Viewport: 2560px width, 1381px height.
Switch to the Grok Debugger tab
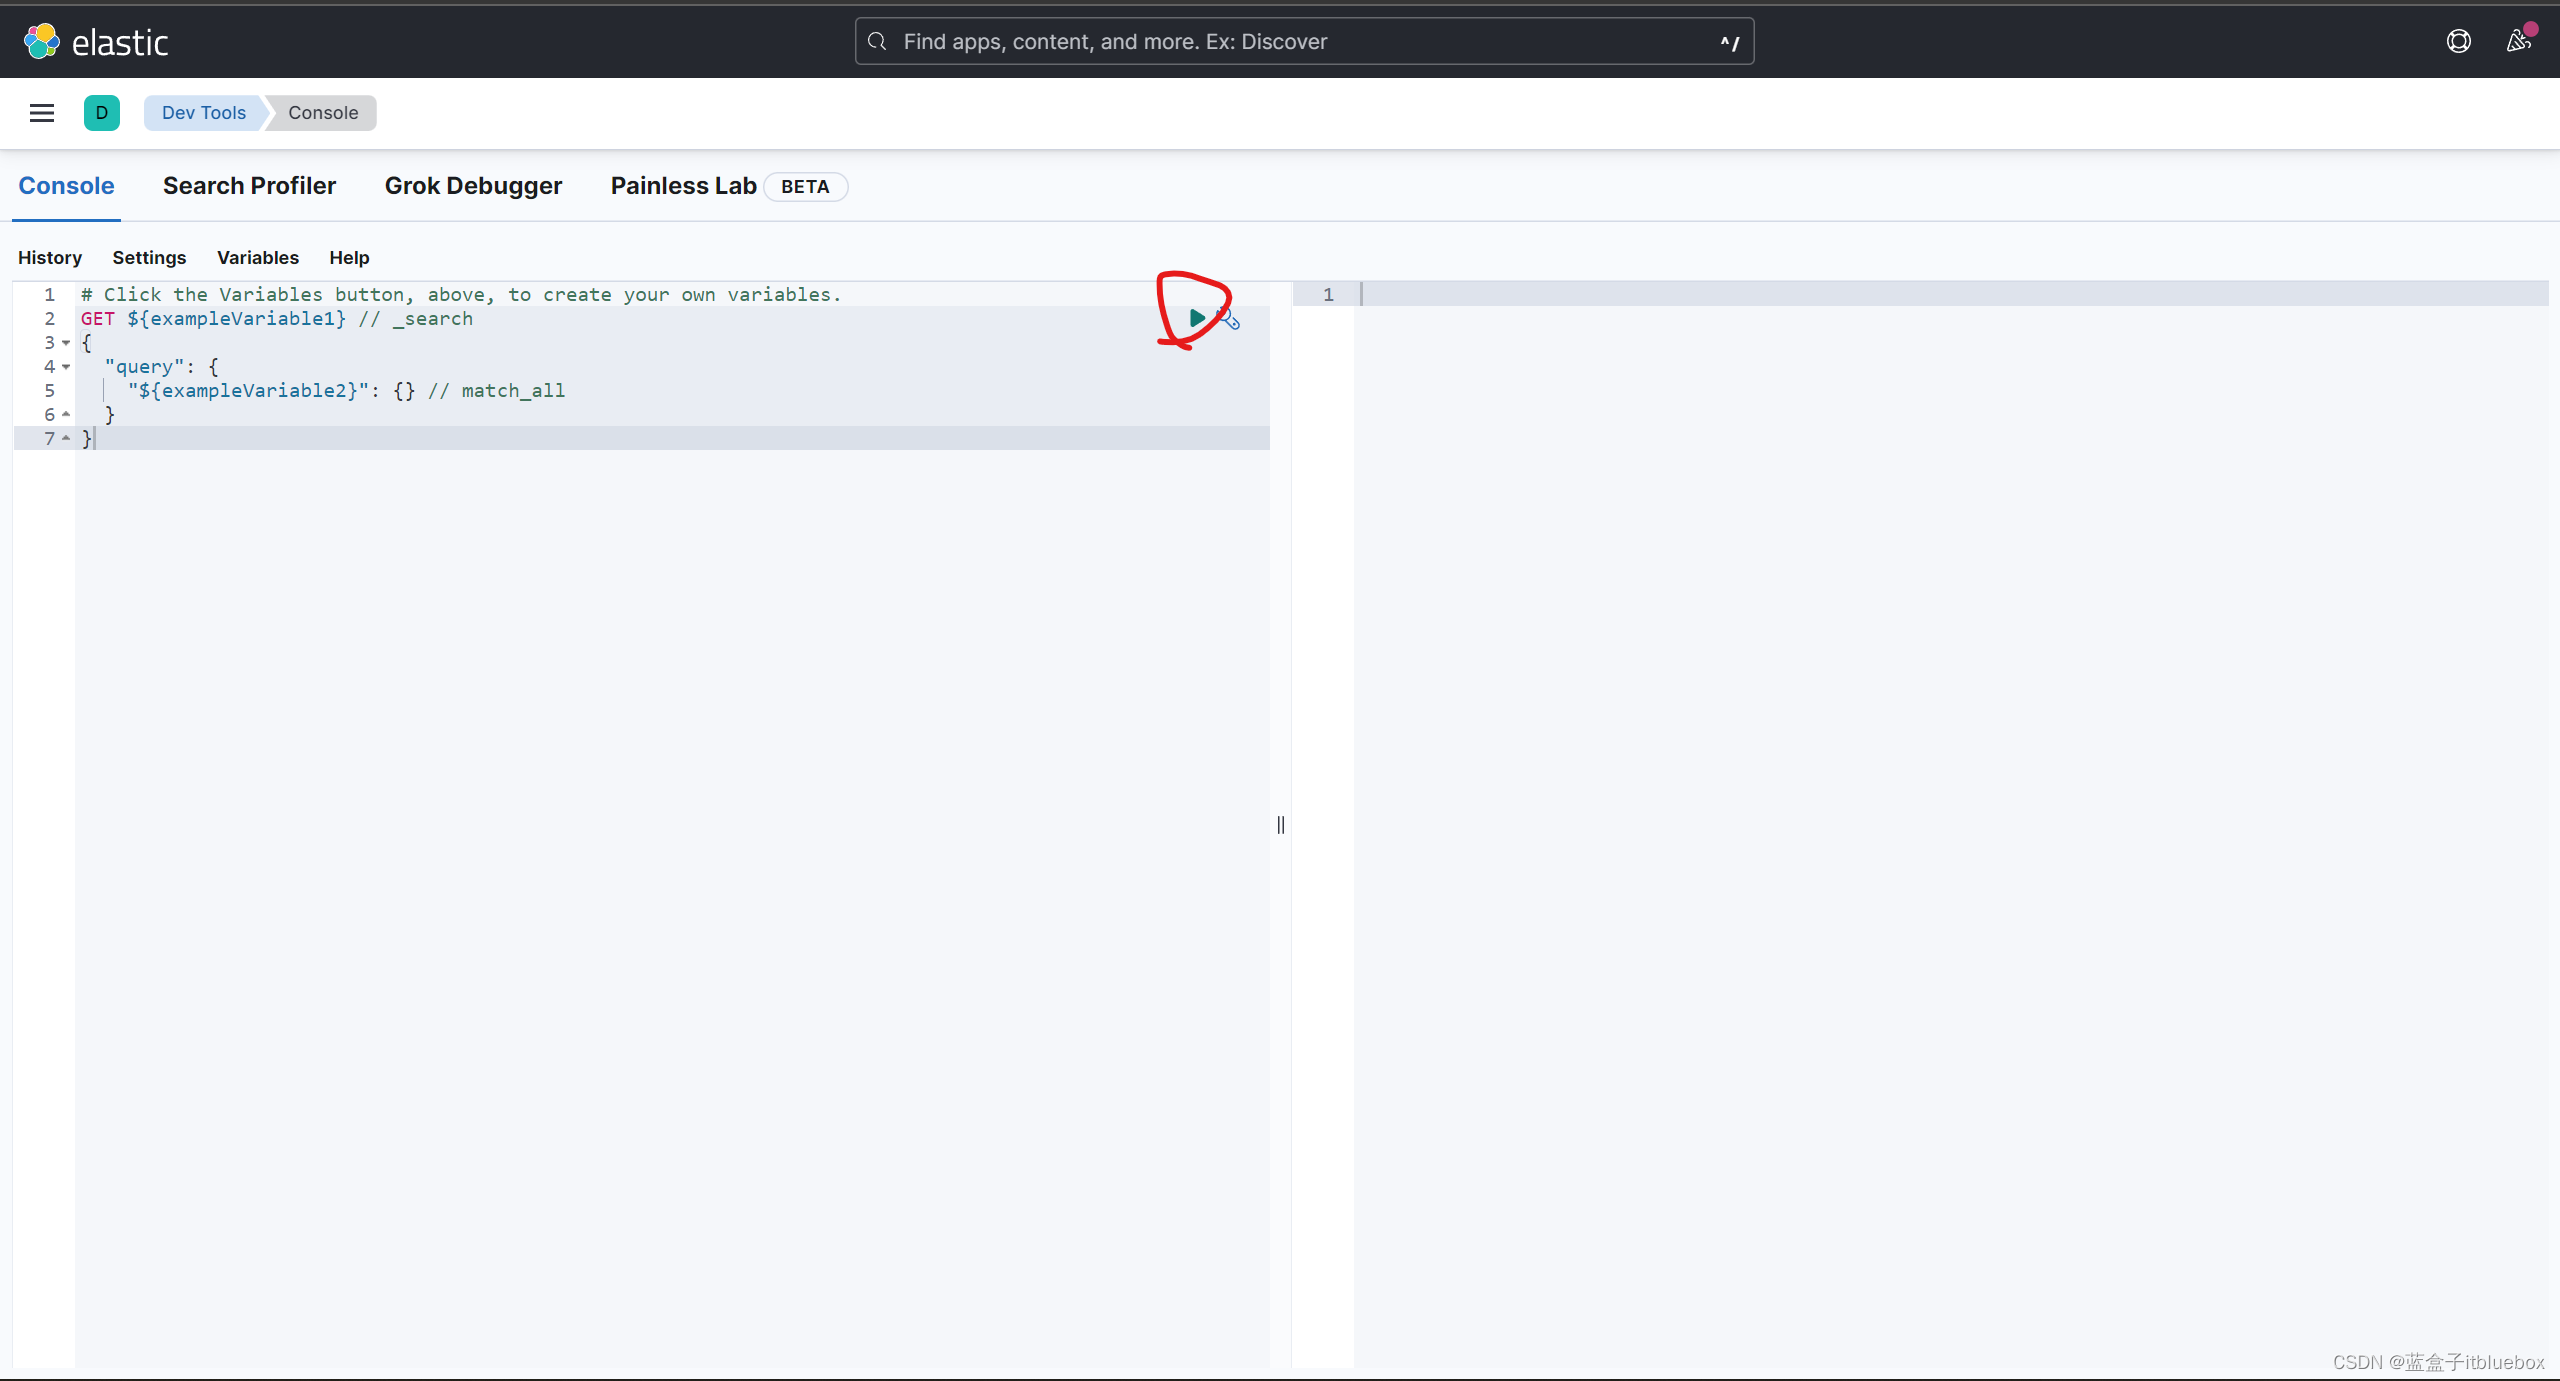point(473,186)
